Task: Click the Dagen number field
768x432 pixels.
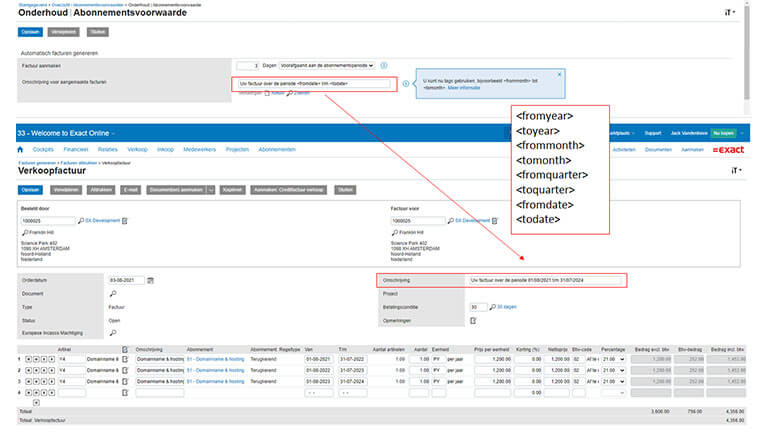Action: click(x=247, y=65)
